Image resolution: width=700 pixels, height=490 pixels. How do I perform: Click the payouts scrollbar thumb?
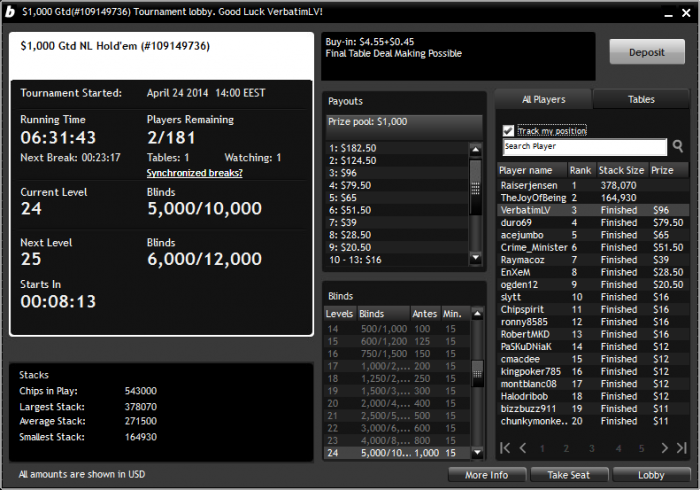(x=476, y=187)
